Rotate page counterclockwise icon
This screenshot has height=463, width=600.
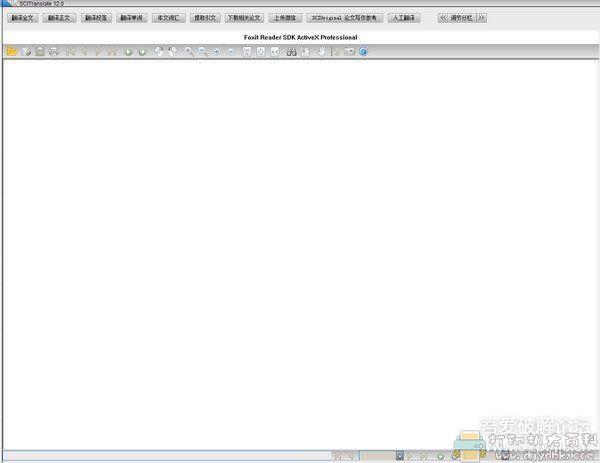(x=173, y=51)
